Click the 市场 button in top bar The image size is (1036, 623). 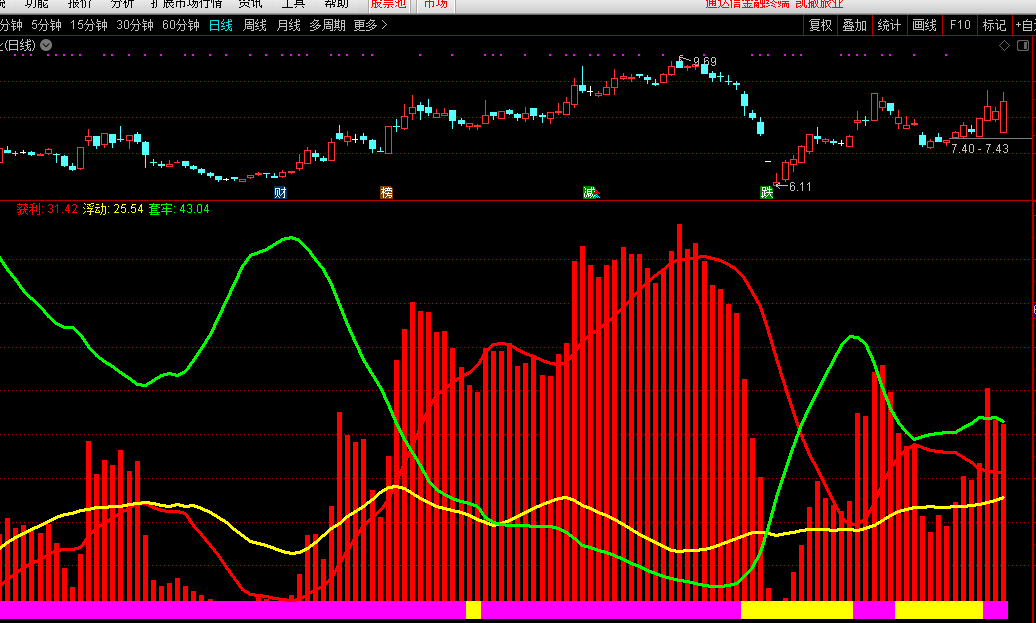pyautogui.click(x=434, y=4)
